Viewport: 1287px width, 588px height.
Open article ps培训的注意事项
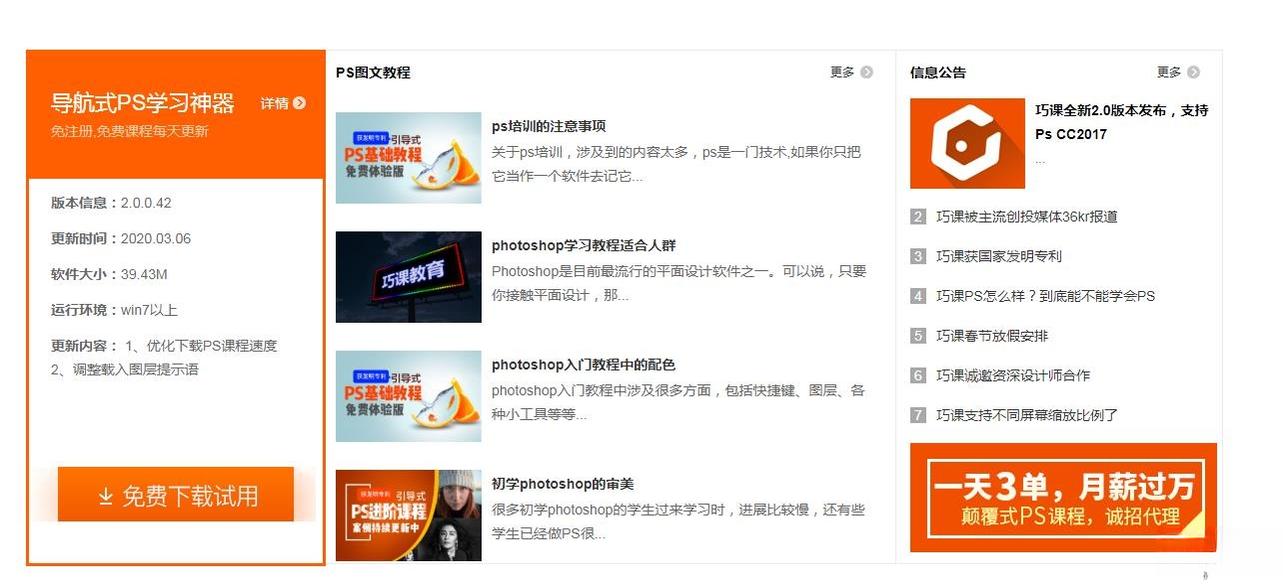548,126
